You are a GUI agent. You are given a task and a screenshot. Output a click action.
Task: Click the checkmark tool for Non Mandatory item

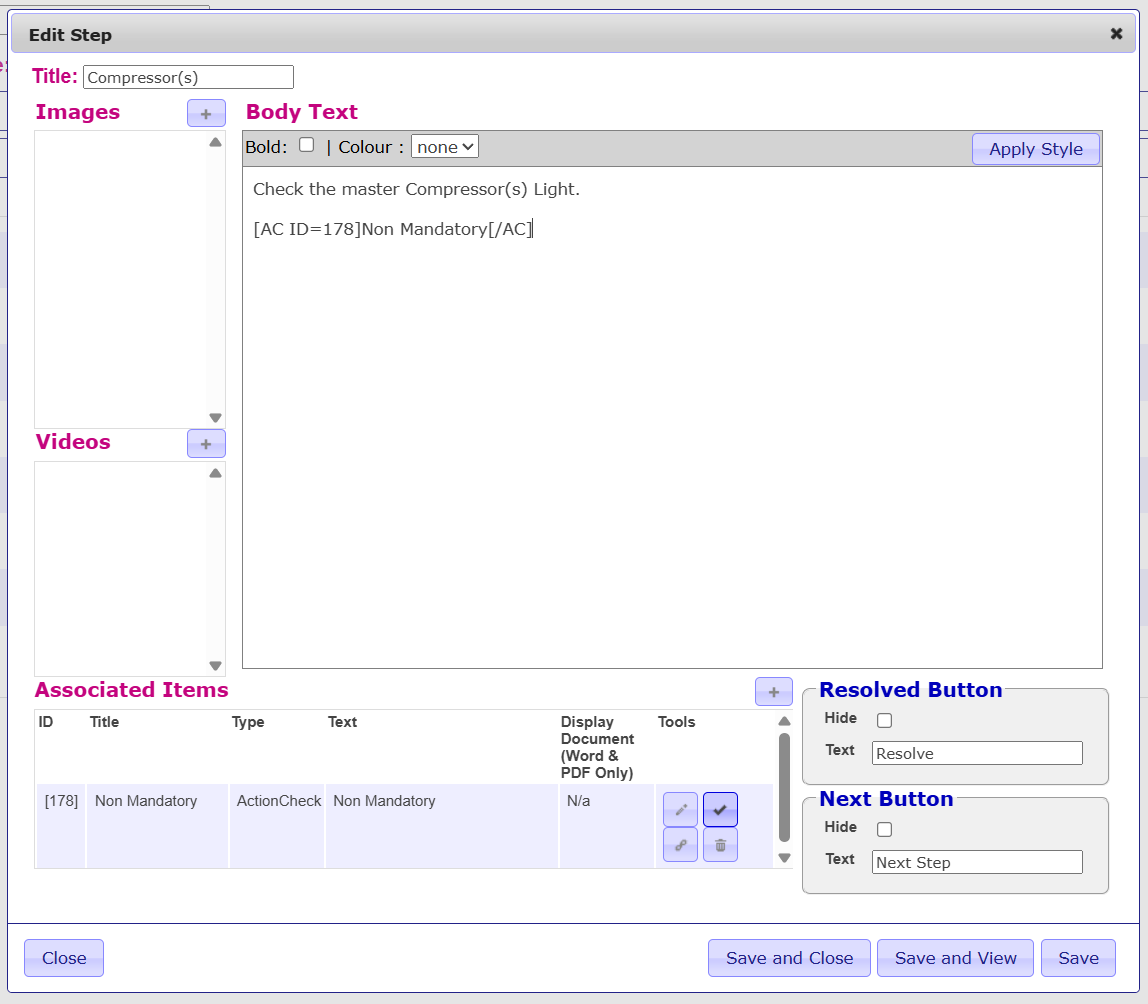(x=720, y=809)
